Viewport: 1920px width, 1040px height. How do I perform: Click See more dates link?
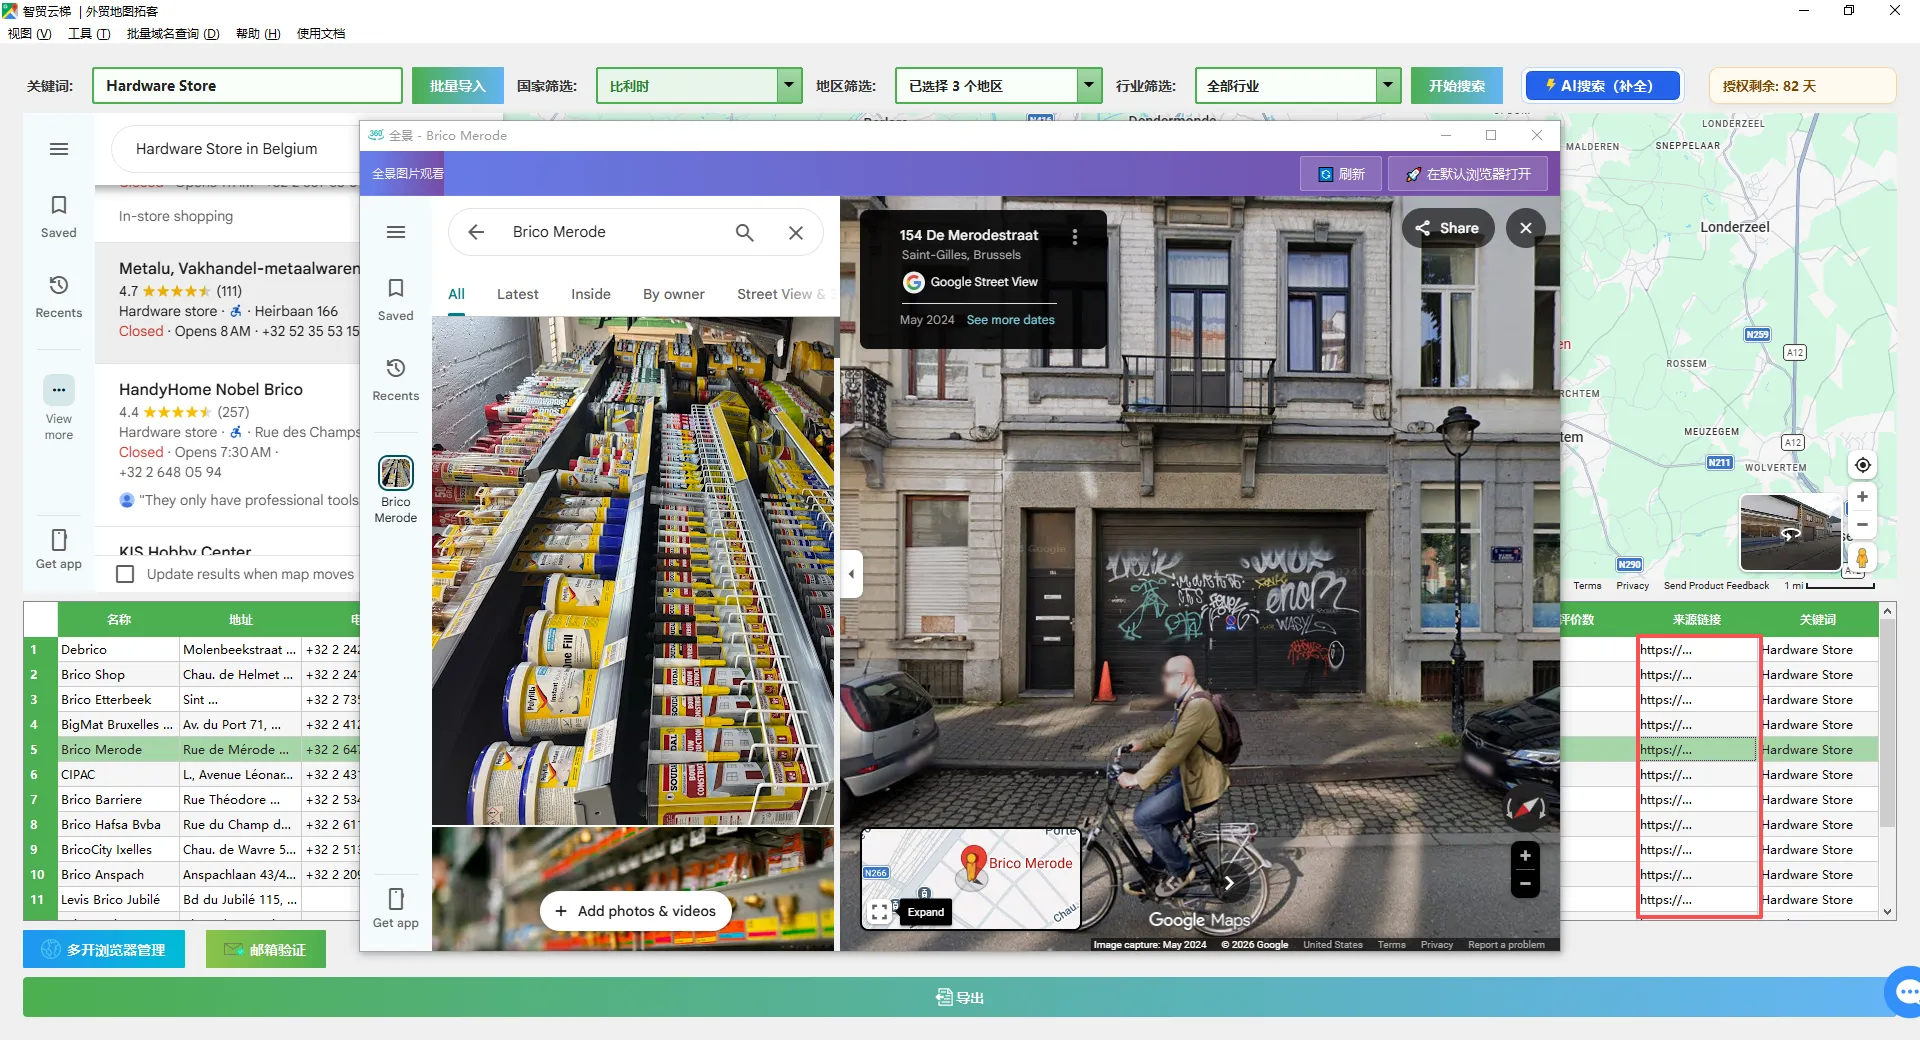coord(1011,320)
